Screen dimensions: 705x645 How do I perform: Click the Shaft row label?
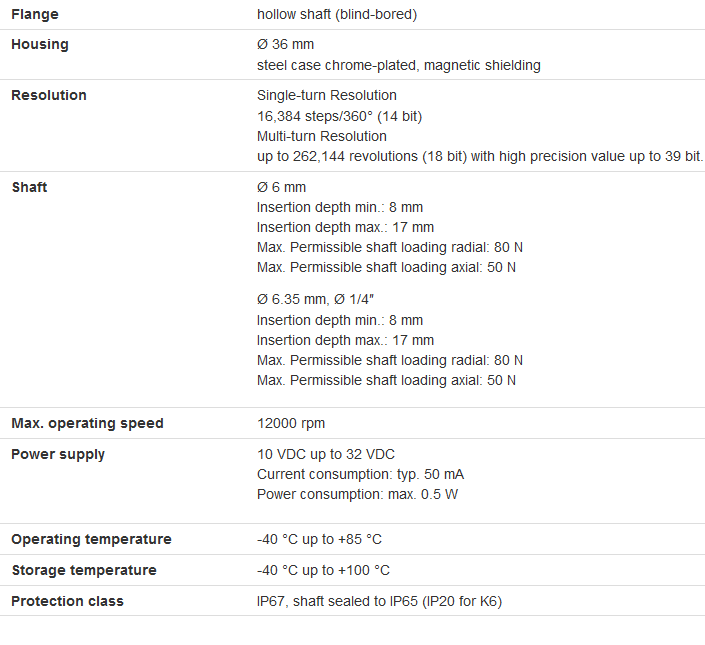coord(29,187)
